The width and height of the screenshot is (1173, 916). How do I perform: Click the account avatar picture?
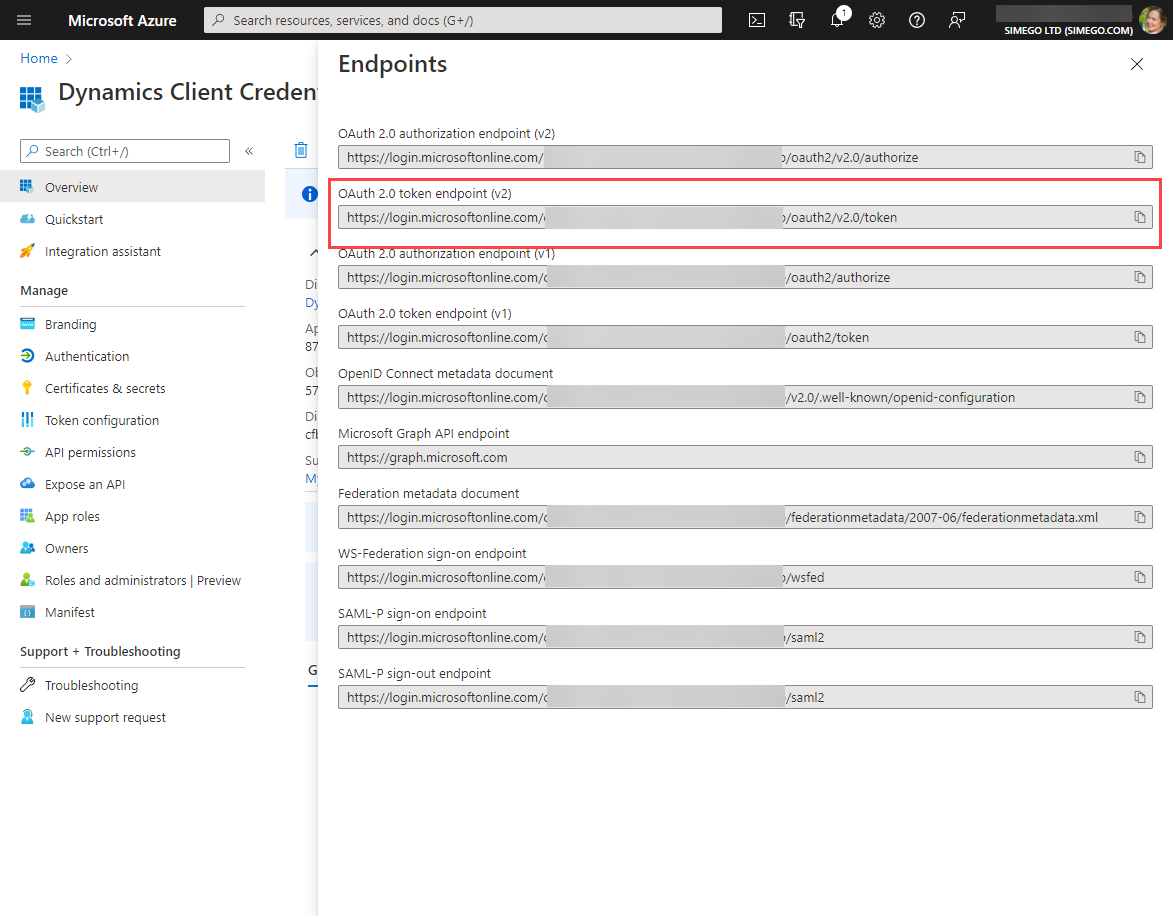coord(1151,20)
